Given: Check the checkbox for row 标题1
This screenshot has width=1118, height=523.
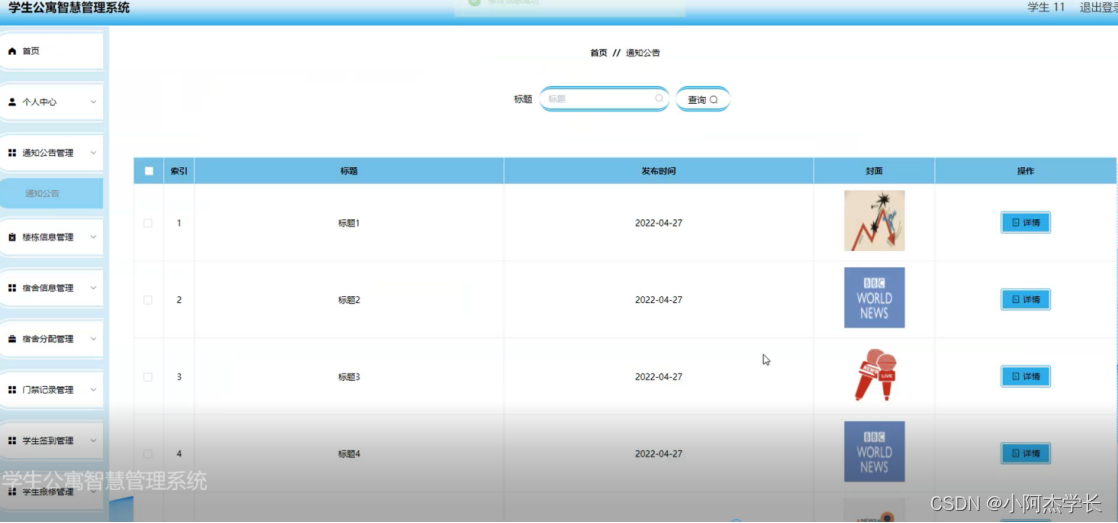Looking at the screenshot, I should click(148, 223).
